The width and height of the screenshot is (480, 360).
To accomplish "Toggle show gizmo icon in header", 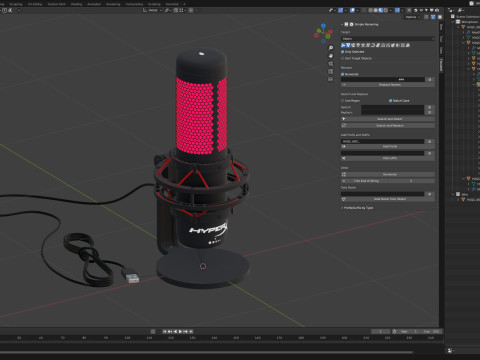I will (x=340, y=10).
